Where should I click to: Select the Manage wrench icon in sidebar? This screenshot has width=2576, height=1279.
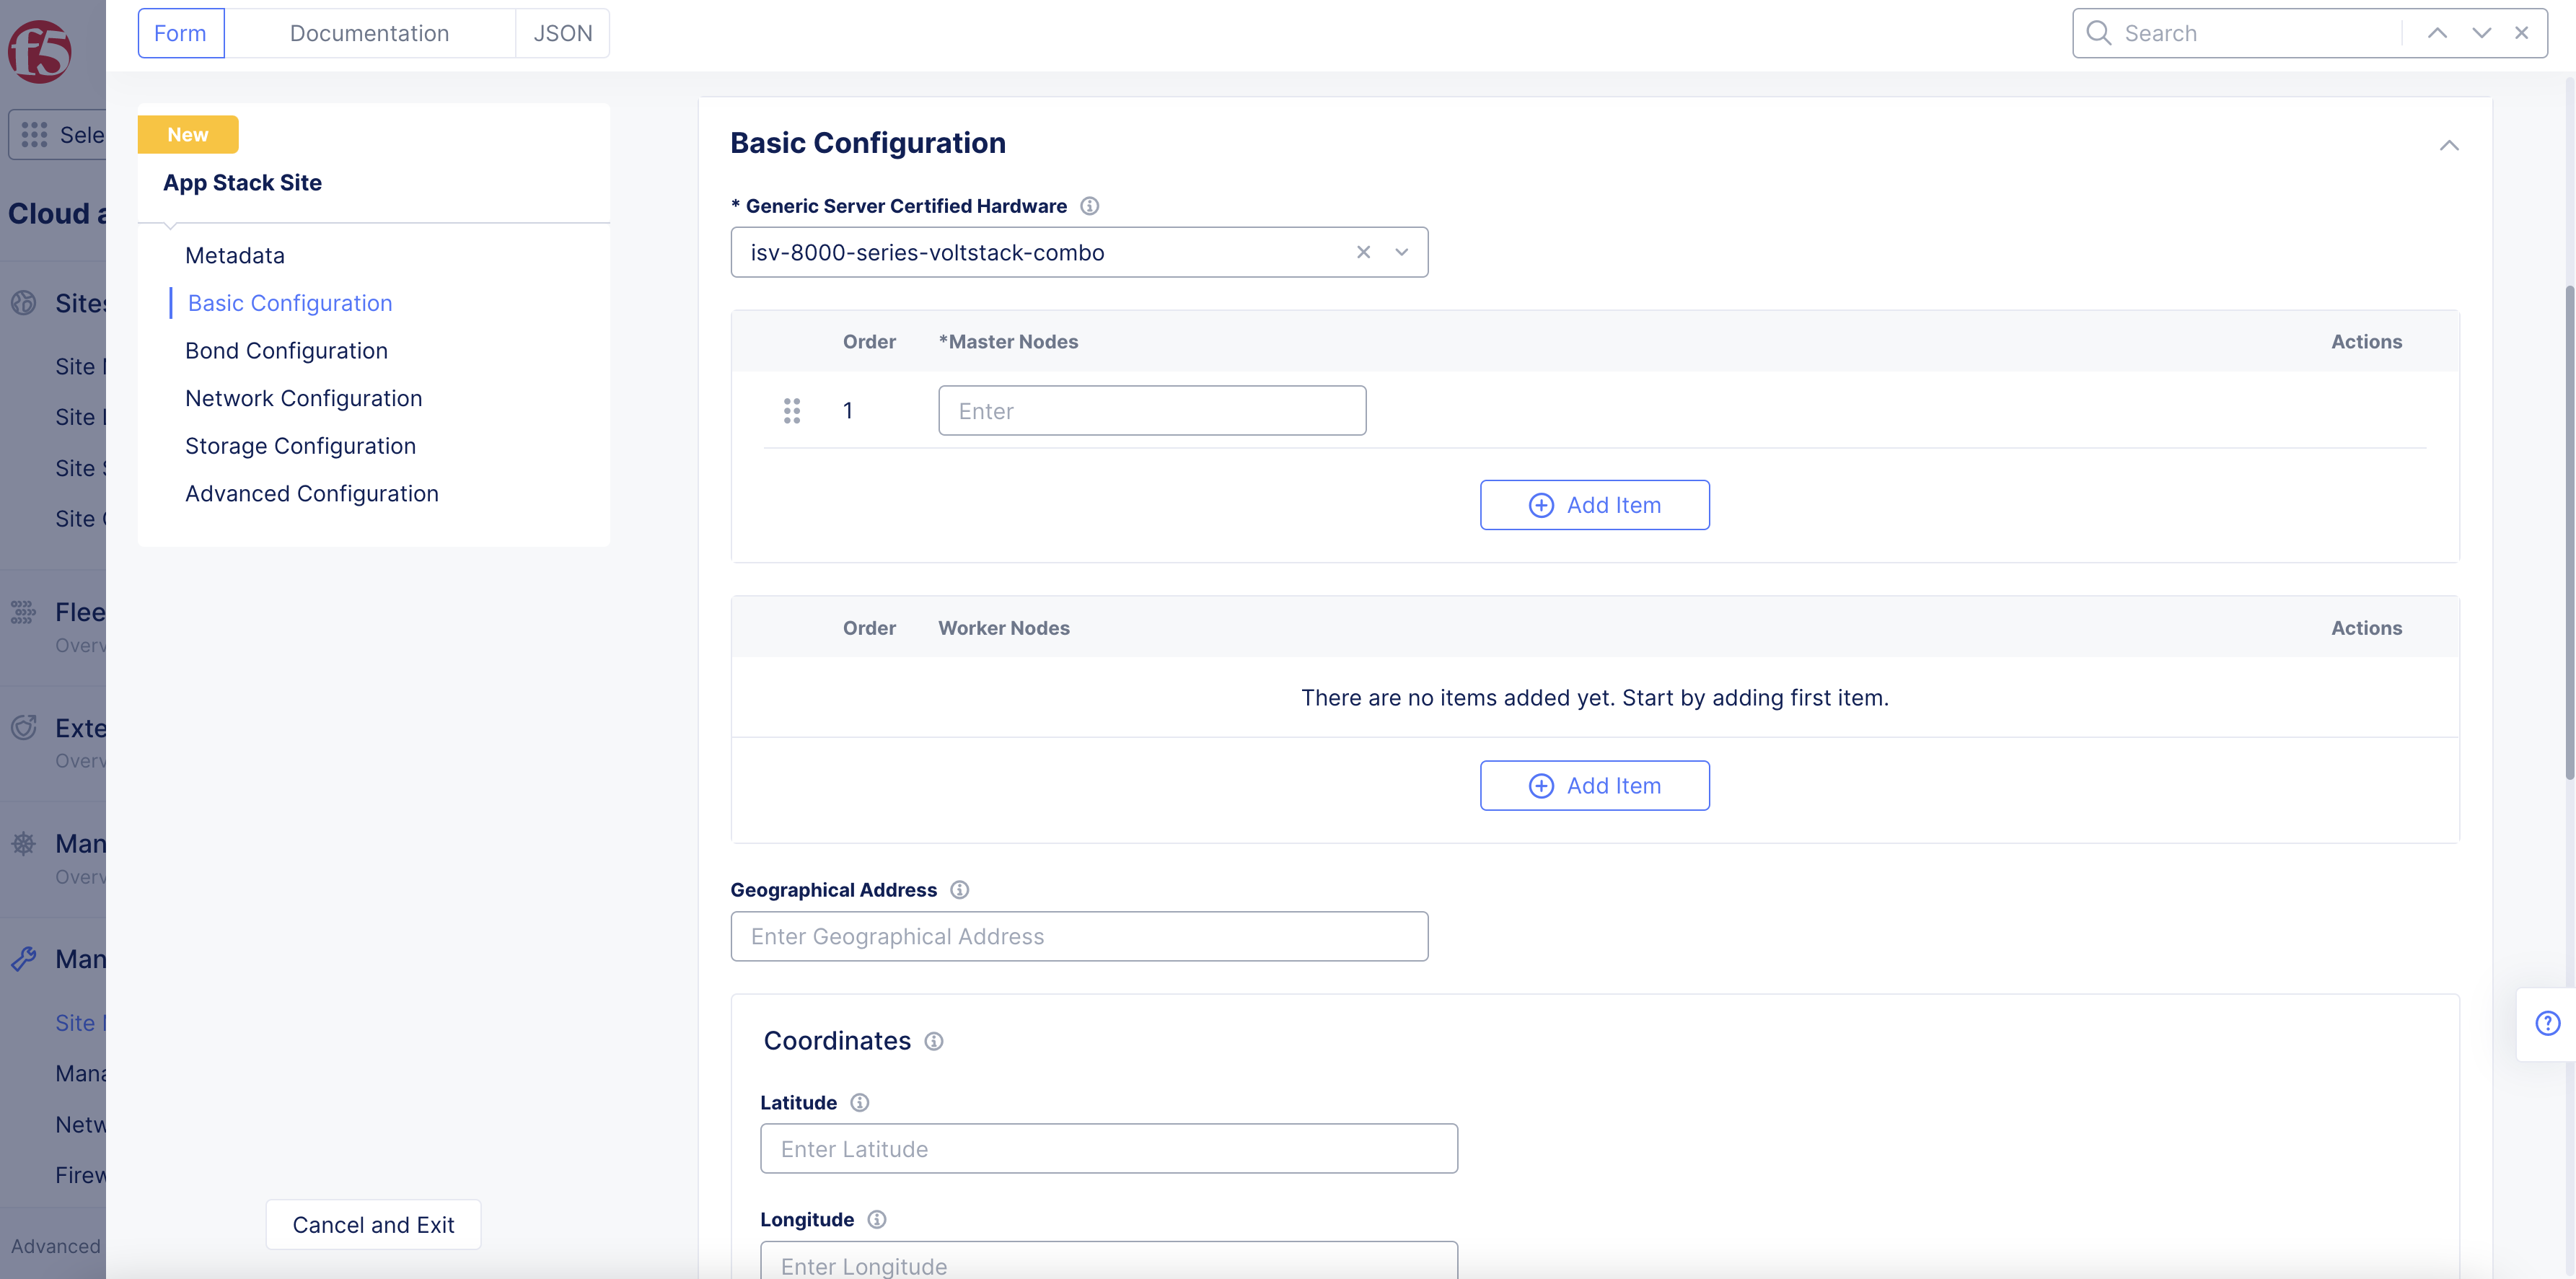click(23, 958)
